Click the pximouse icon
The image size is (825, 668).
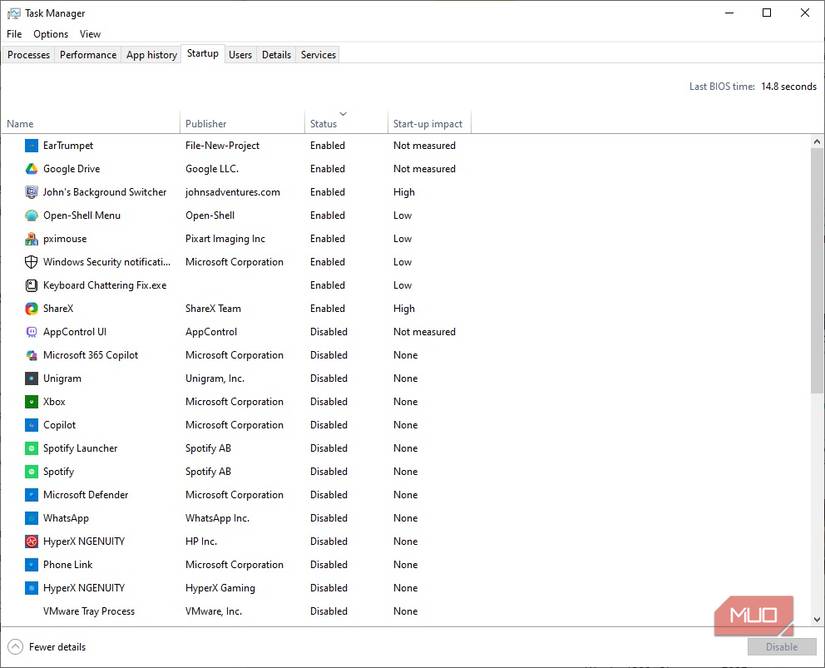click(31, 238)
